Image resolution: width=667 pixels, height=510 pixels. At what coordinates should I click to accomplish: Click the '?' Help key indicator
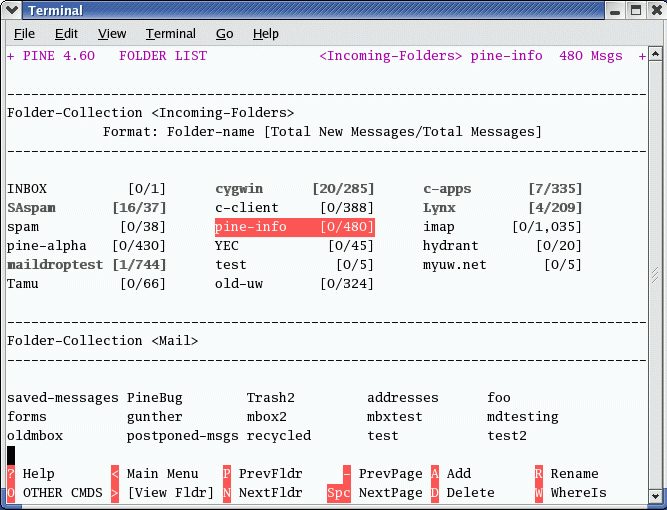(11, 474)
